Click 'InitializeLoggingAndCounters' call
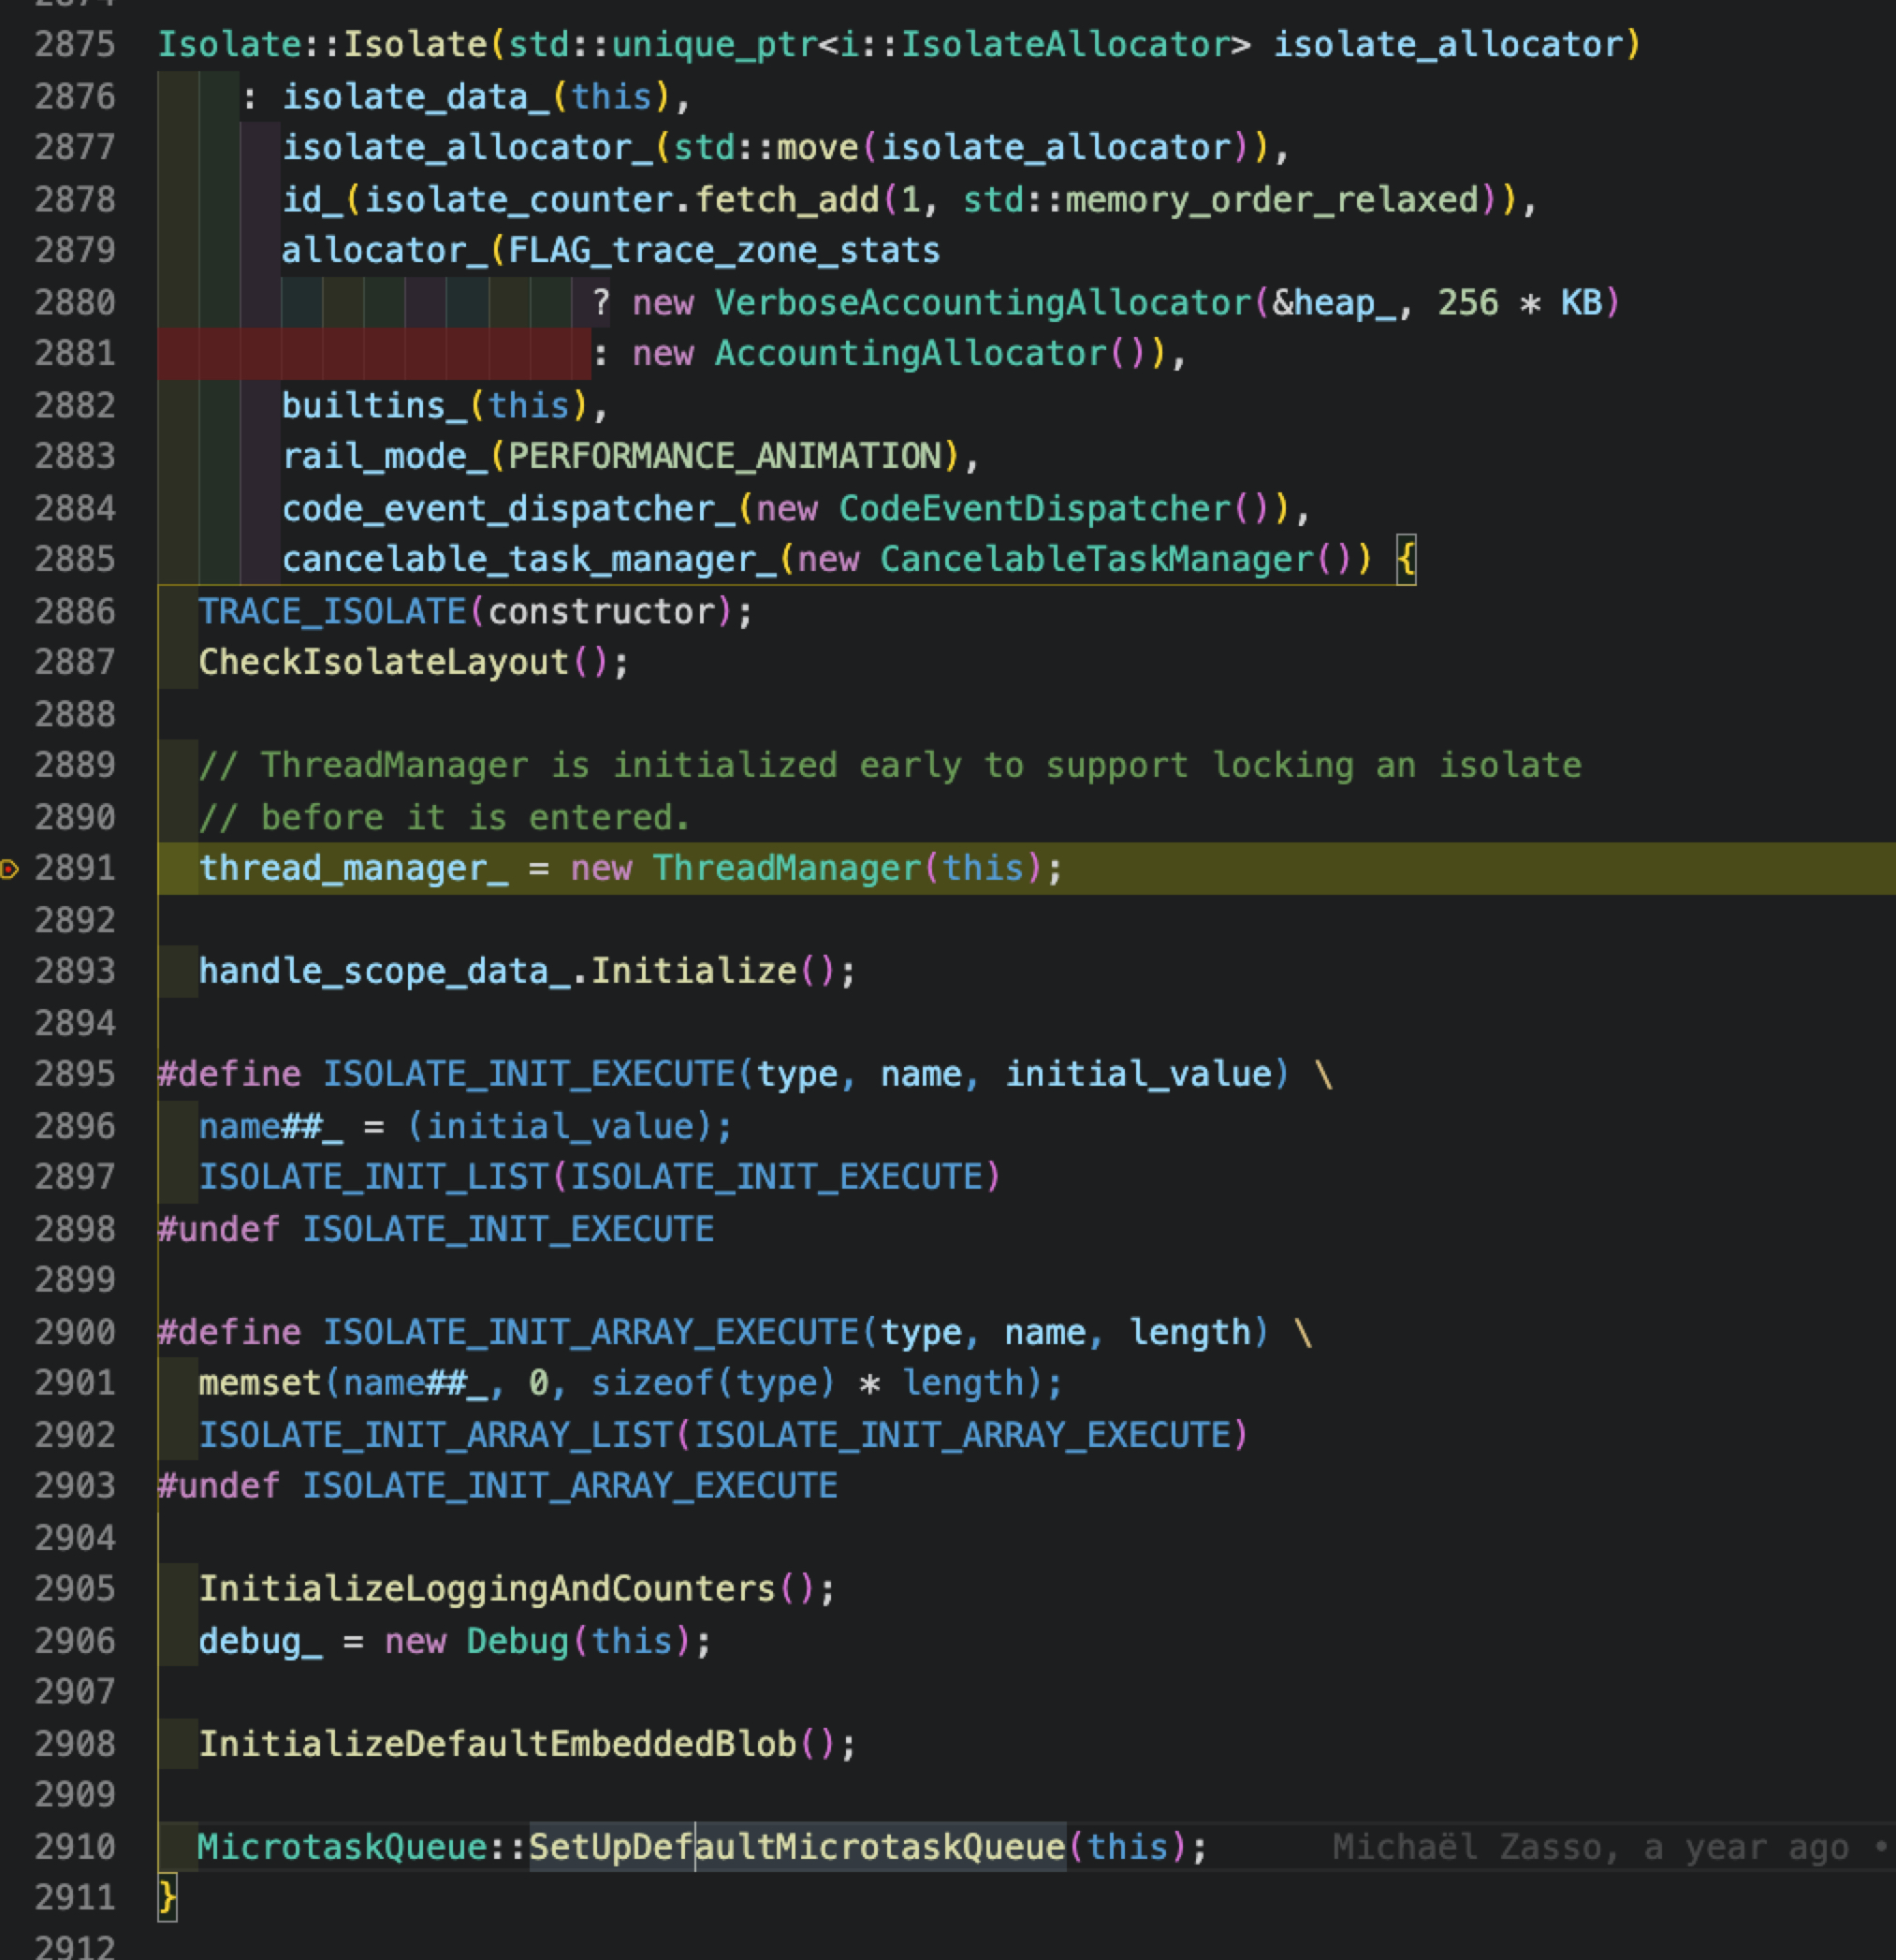1896x1960 pixels. pyautogui.click(x=488, y=1589)
